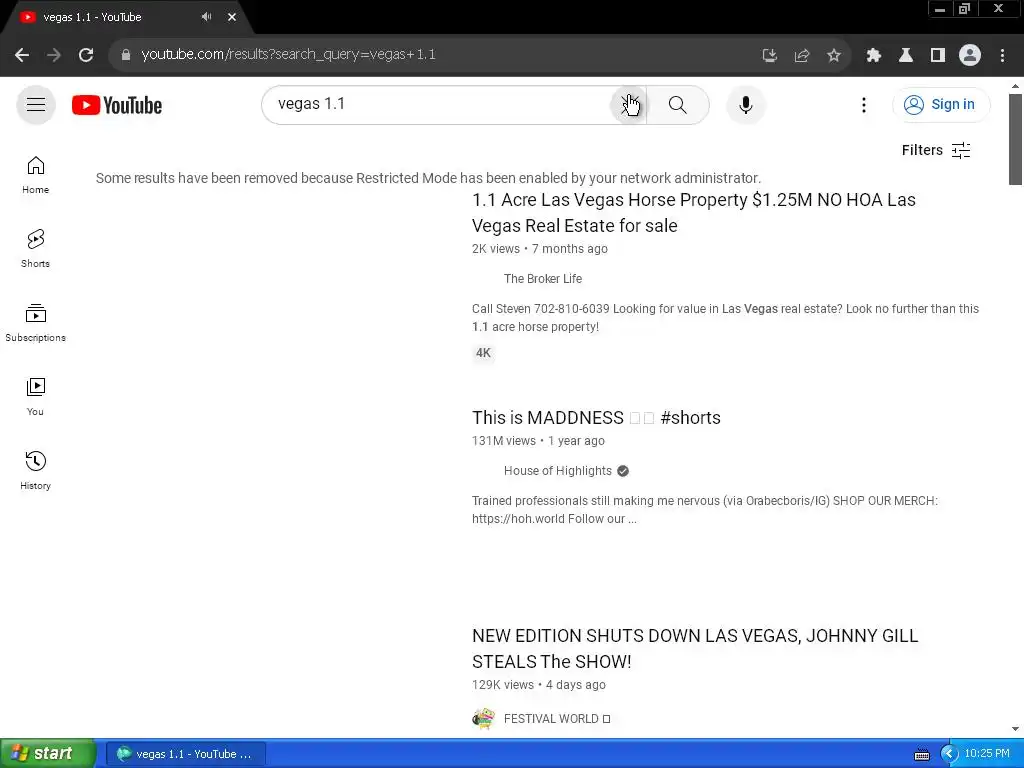Open Chrome three-dot menu

coord(1002,55)
